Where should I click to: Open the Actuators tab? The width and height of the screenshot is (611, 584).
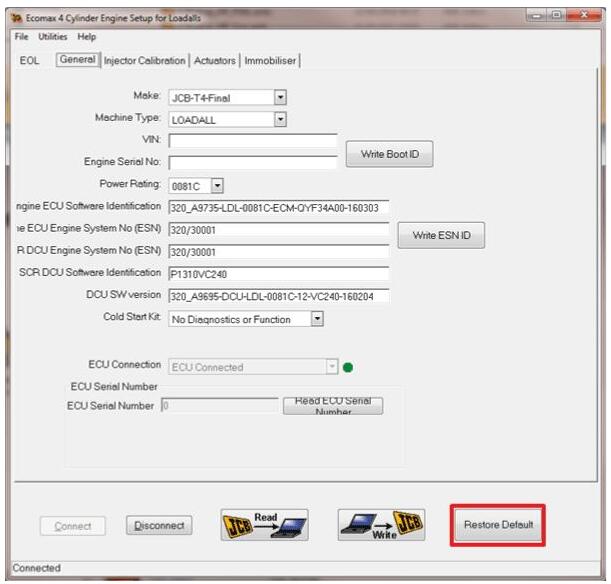215,61
